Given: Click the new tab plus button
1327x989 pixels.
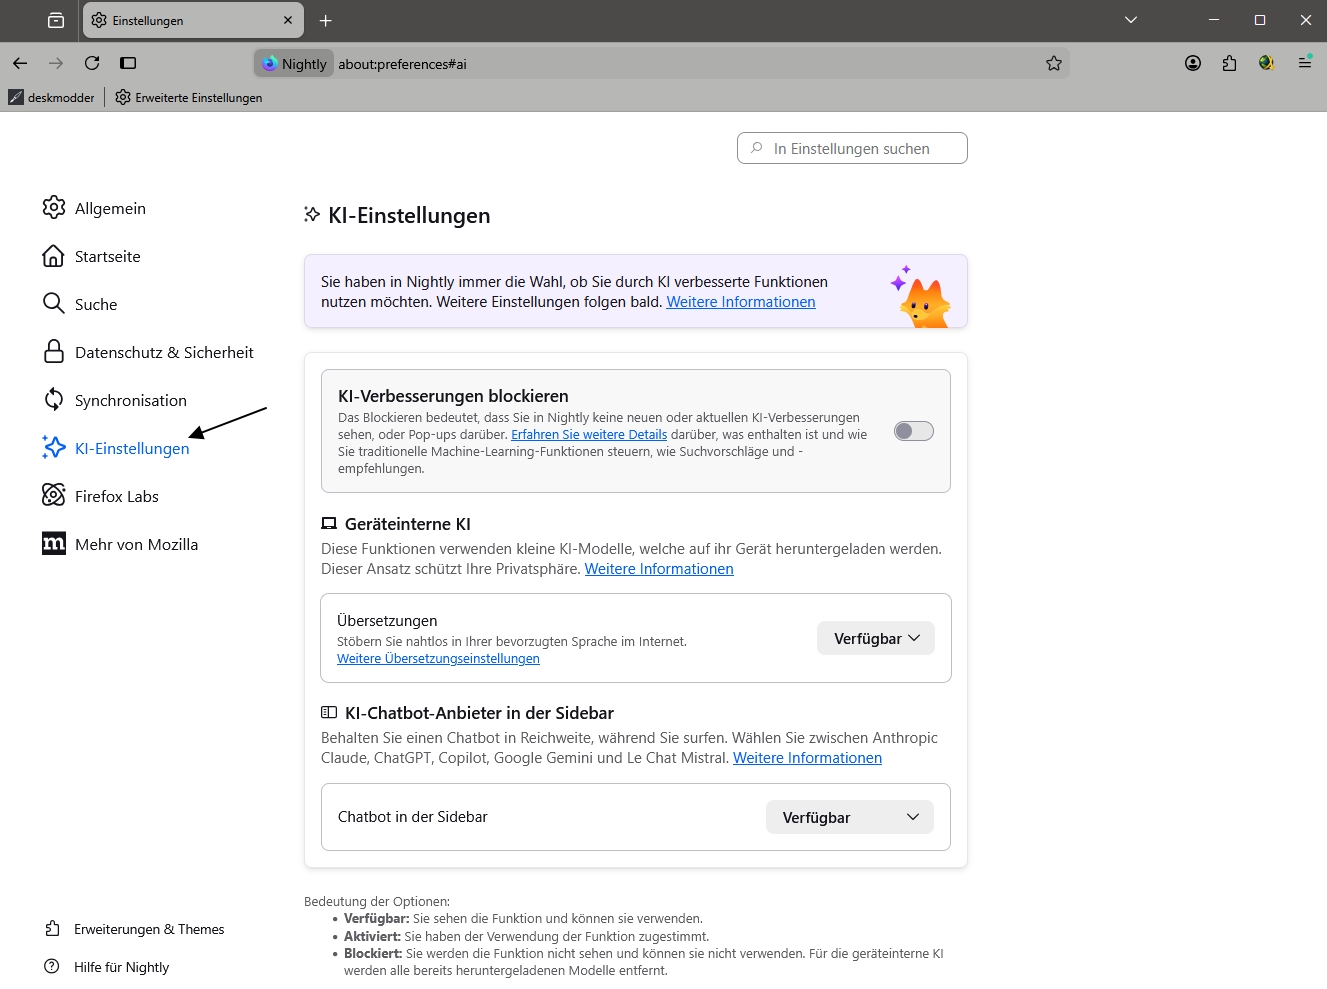Looking at the screenshot, I should tap(326, 20).
